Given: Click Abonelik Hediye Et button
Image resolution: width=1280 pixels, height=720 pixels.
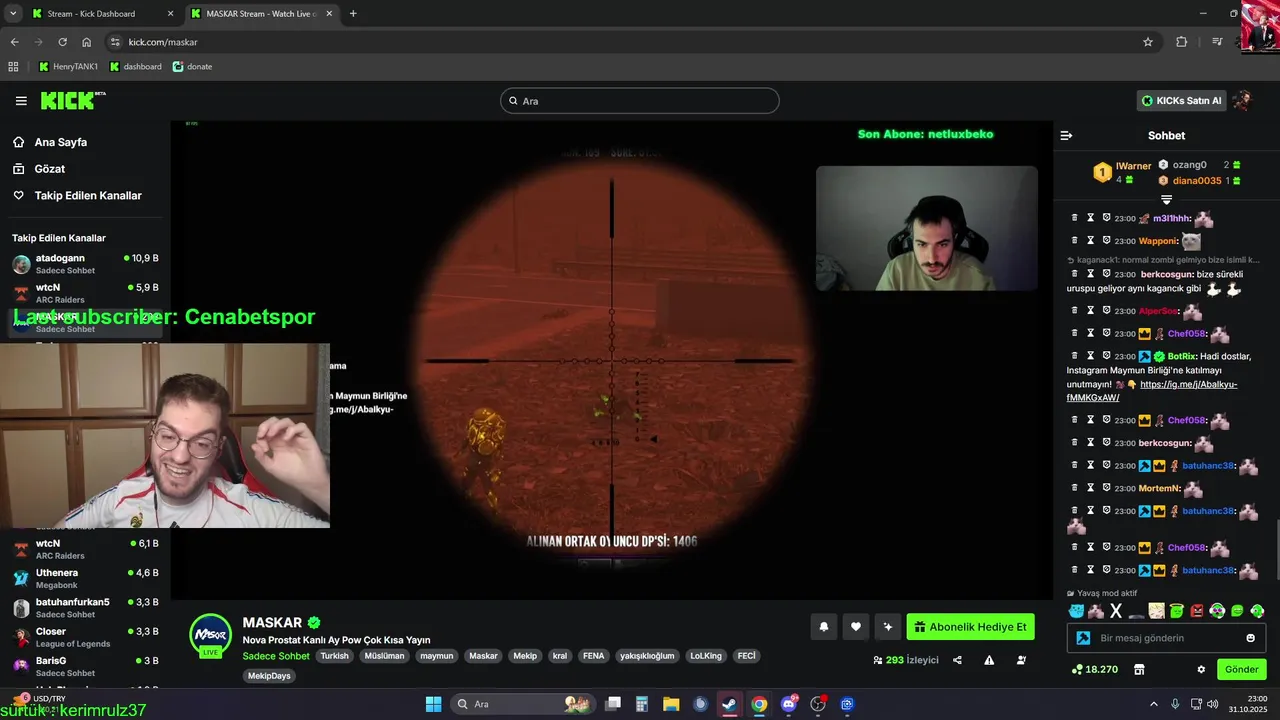Looking at the screenshot, I should [x=970, y=627].
